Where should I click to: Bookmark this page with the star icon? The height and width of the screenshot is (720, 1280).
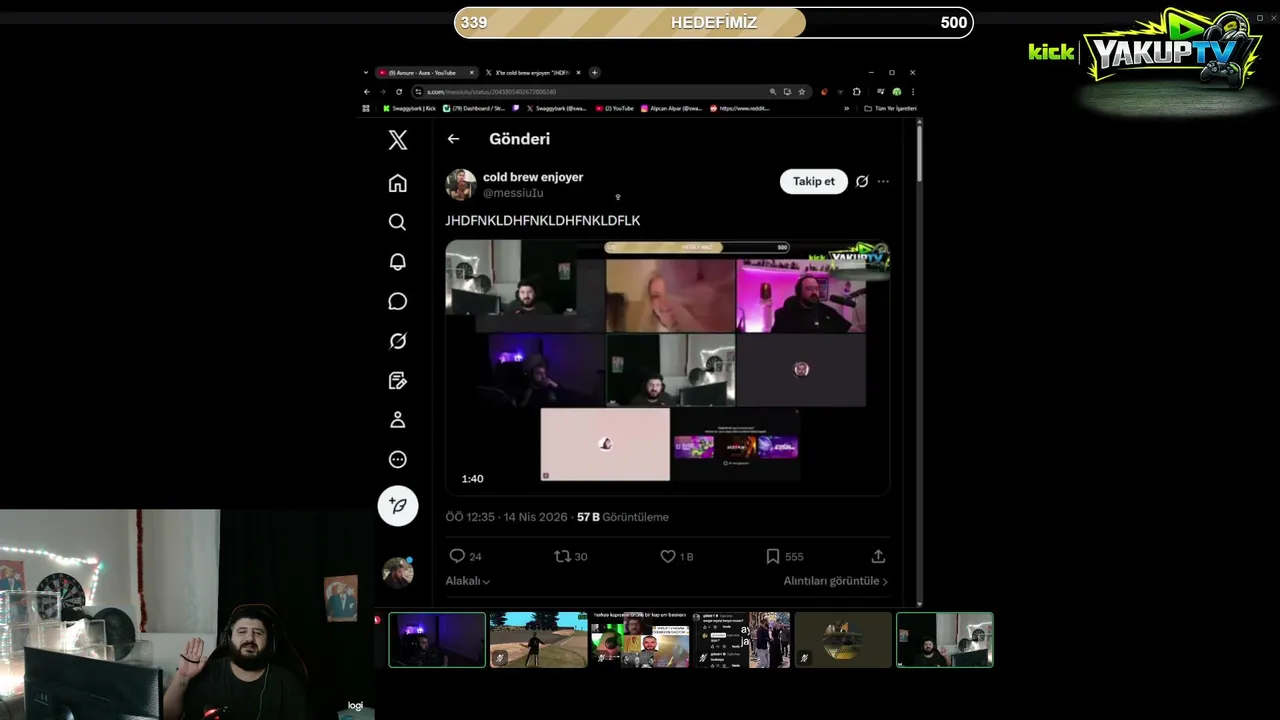(x=802, y=92)
